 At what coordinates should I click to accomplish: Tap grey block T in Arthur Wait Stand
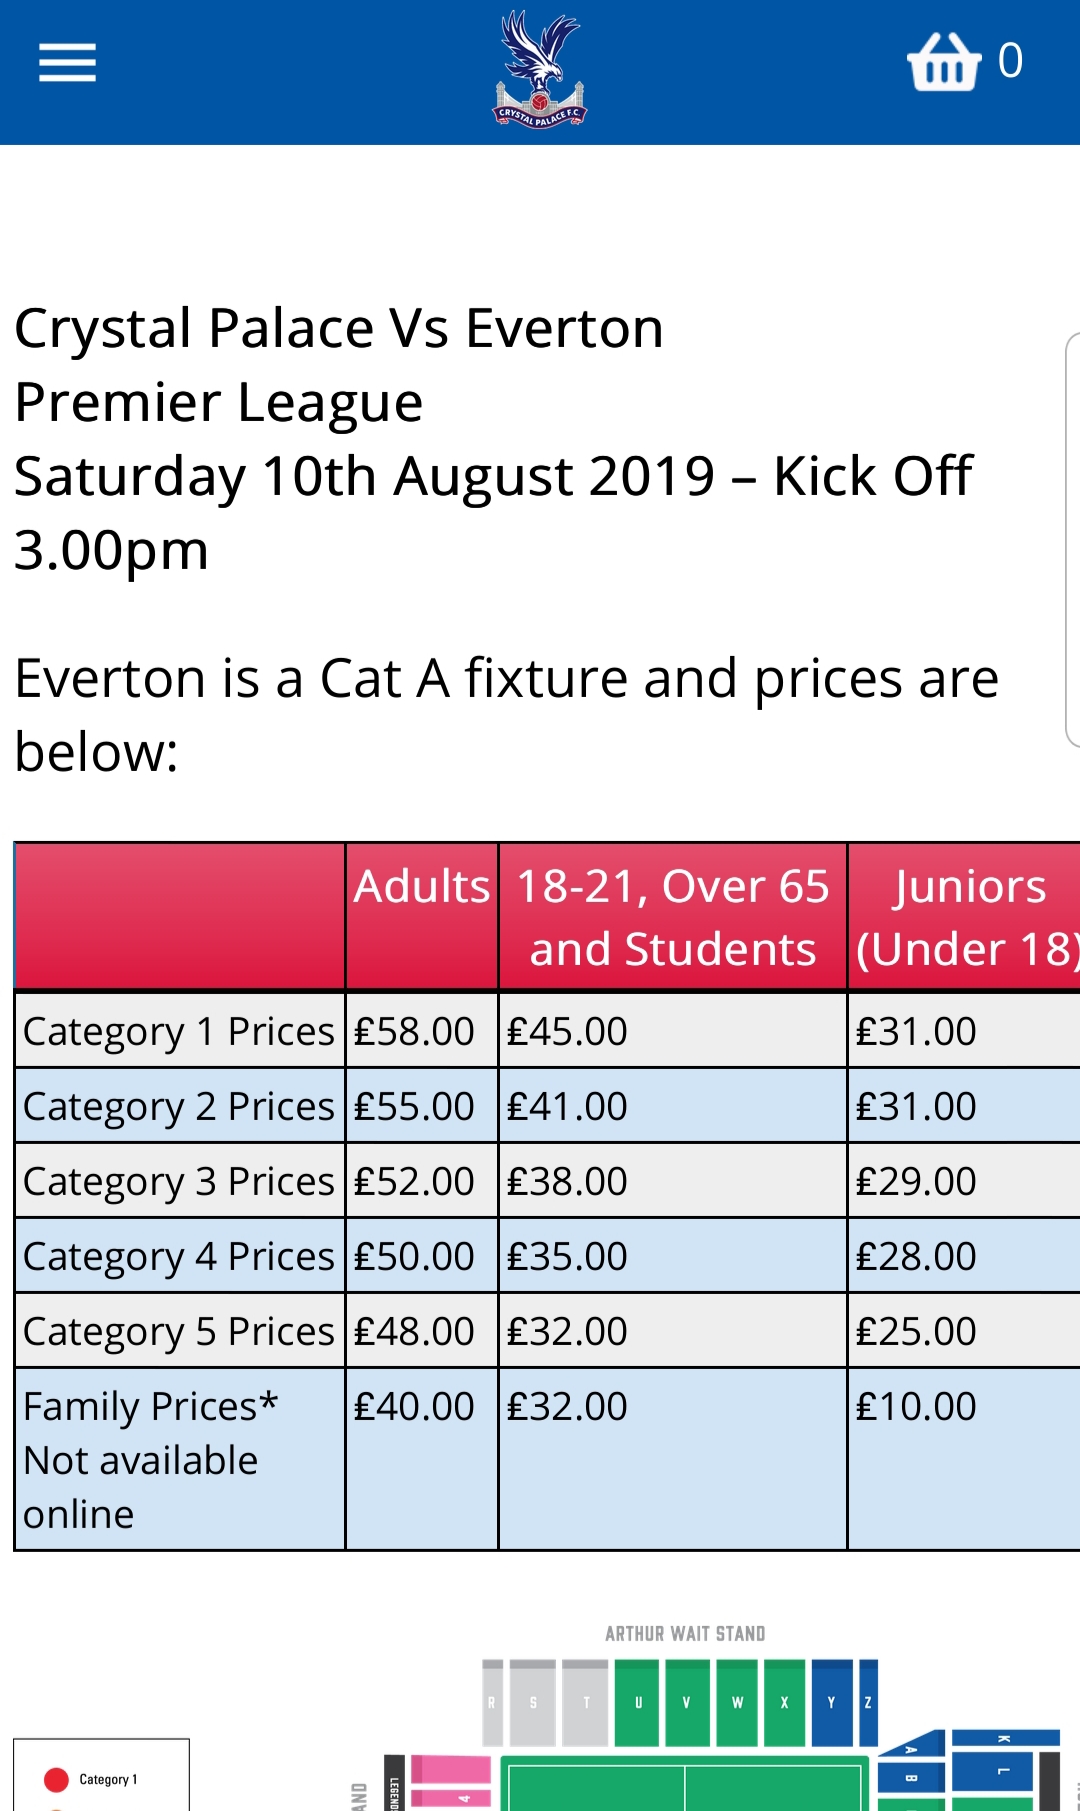pyautogui.click(x=585, y=1702)
